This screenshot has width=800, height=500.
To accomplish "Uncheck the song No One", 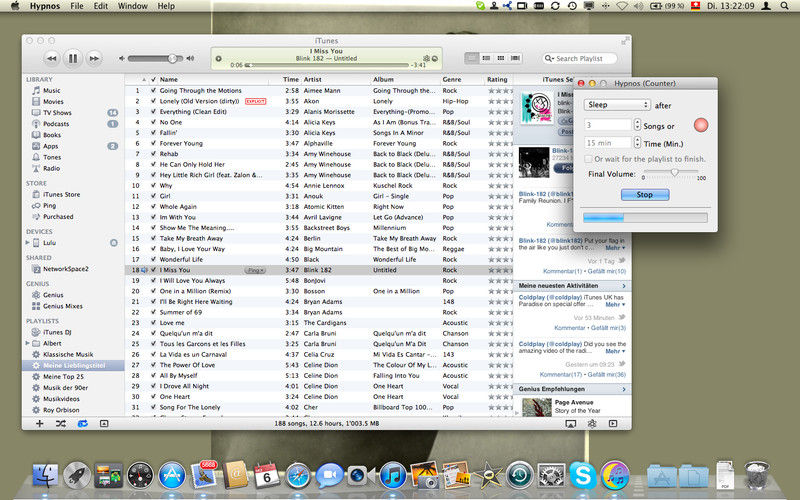I will pos(153,122).
